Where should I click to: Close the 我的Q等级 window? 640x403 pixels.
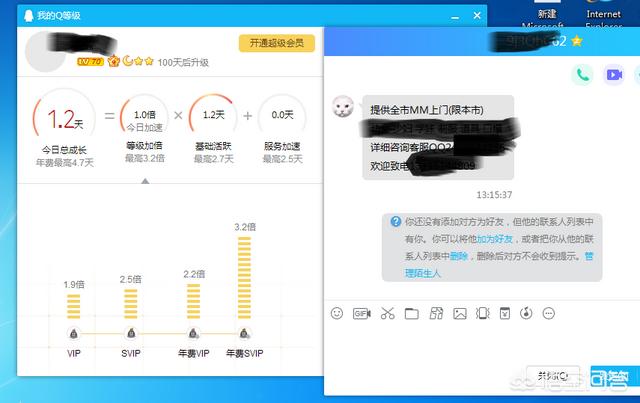(477, 16)
